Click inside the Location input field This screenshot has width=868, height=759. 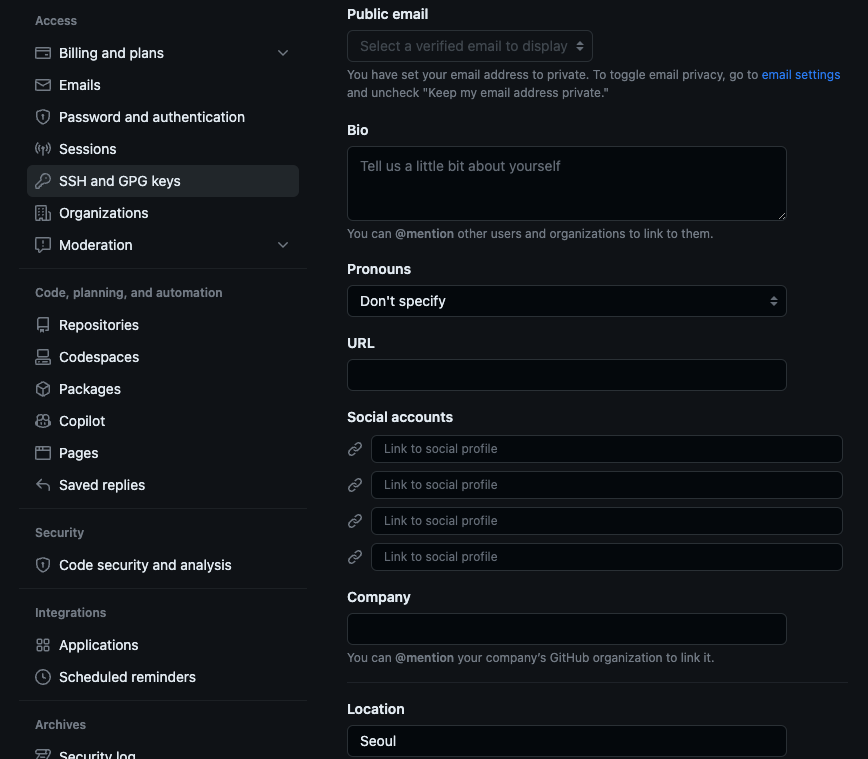[x=566, y=741]
